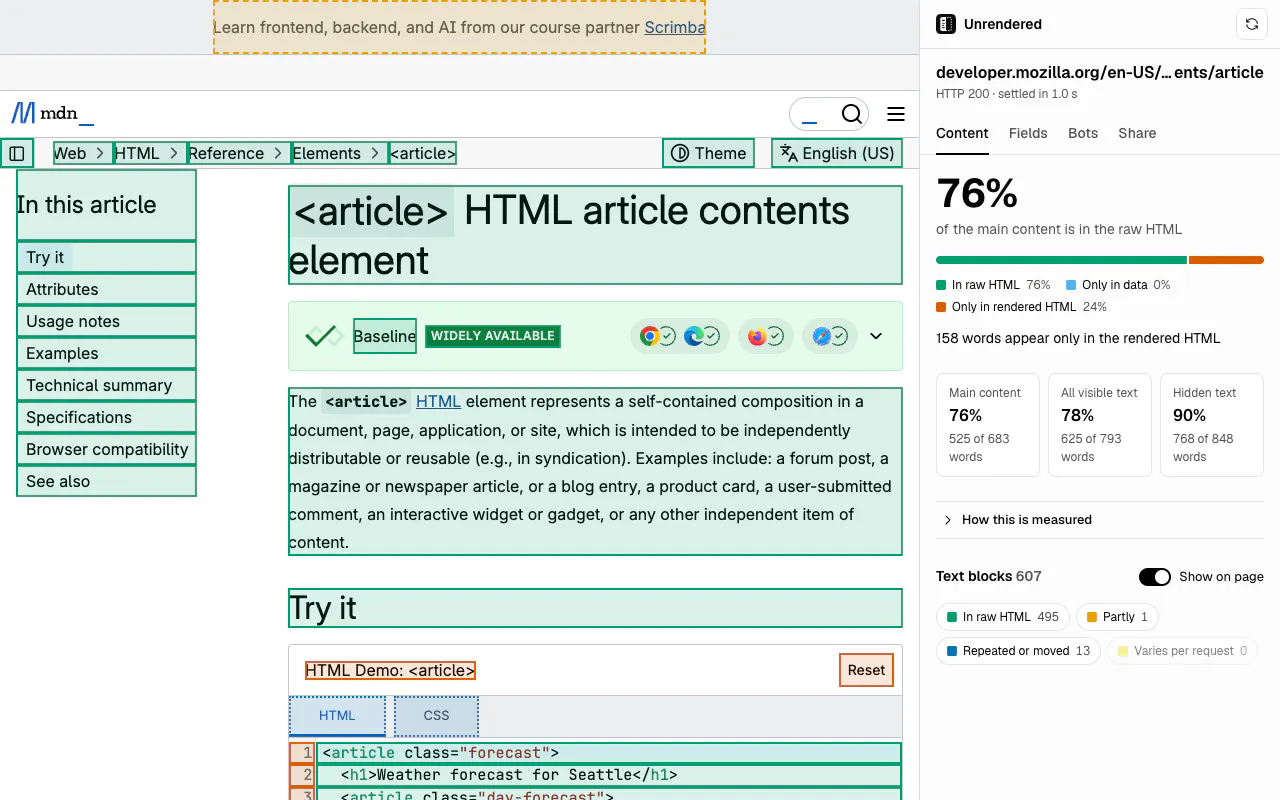Click the Chrome browser support icon
This screenshot has height=800, width=1280.
coord(649,336)
